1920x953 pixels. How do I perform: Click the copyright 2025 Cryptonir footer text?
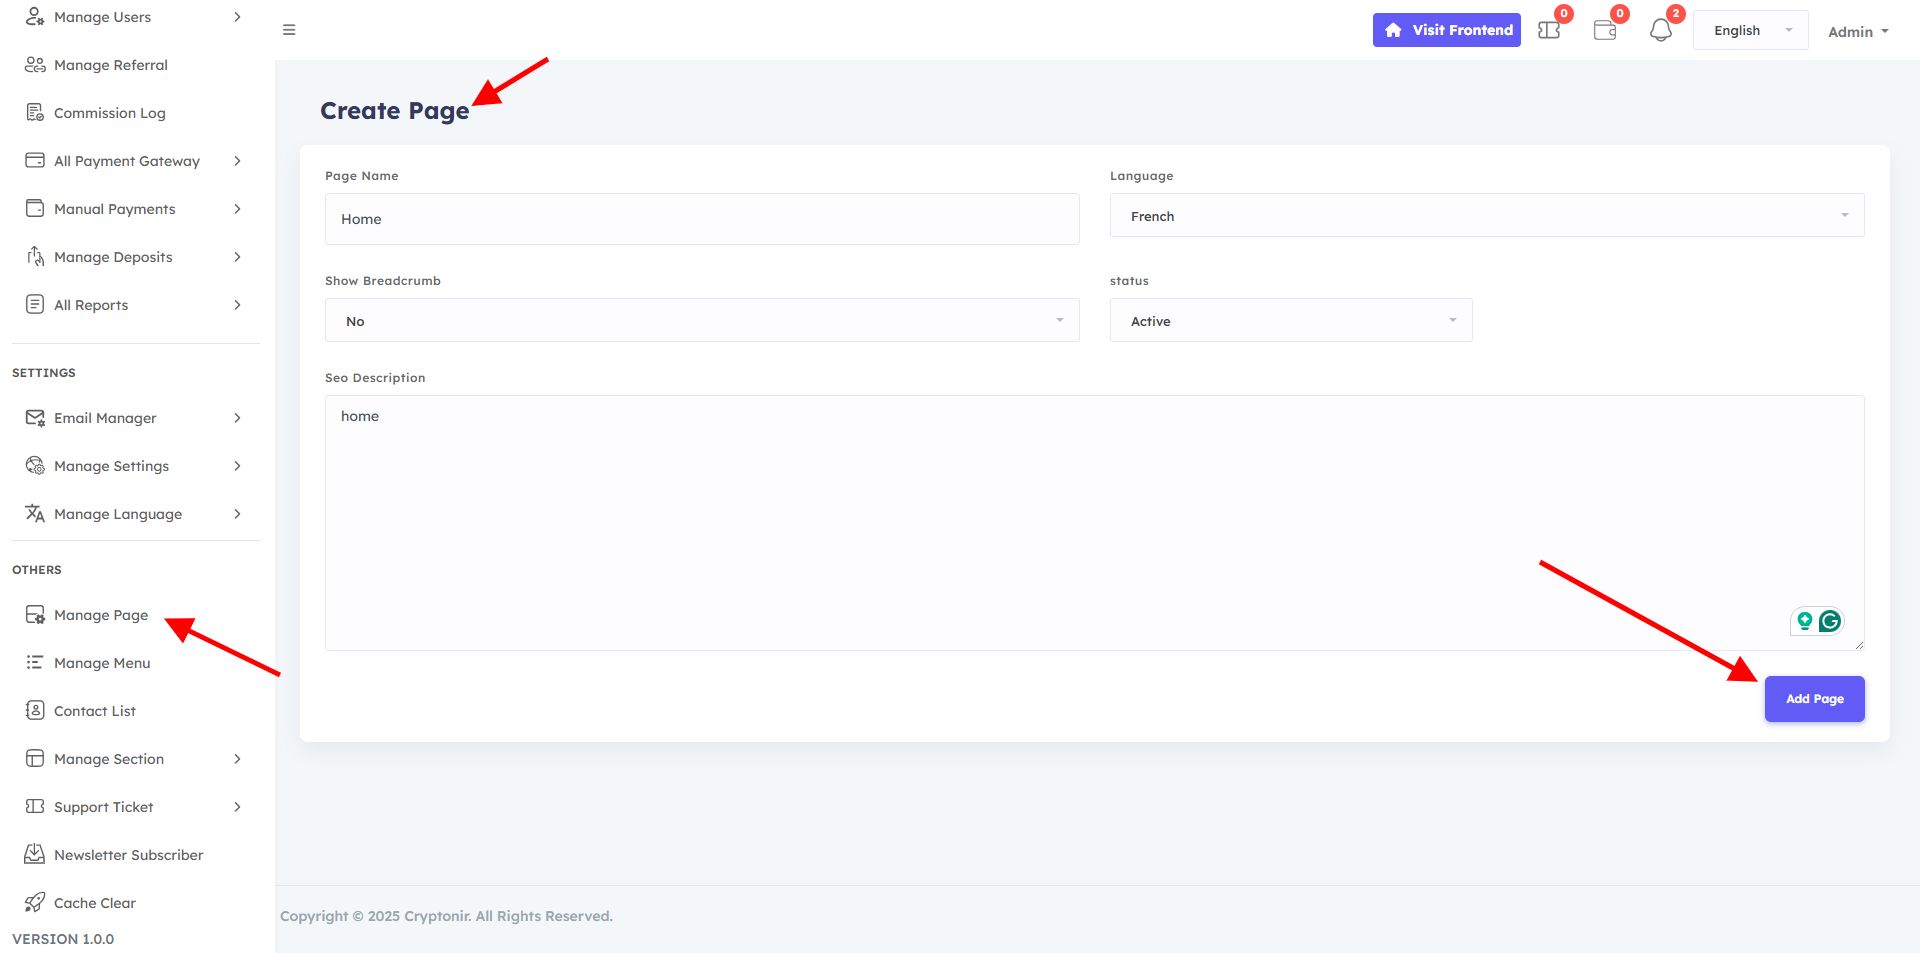(446, 916)
